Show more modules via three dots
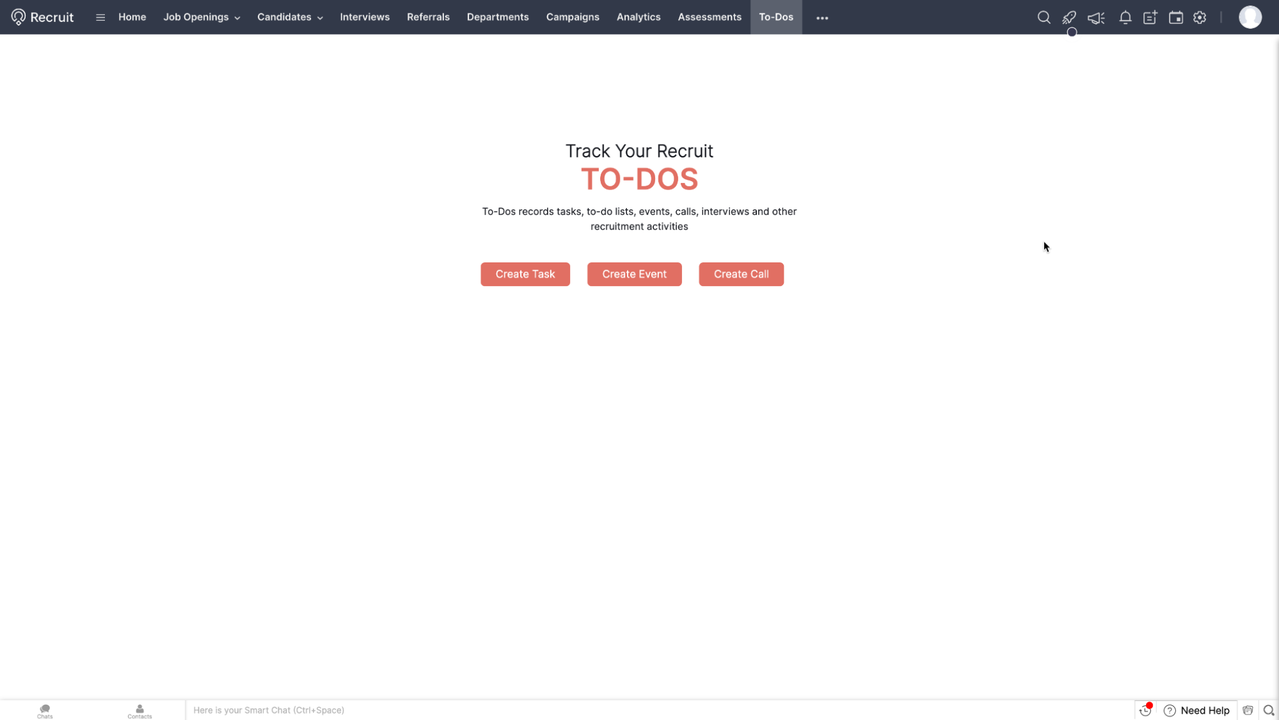 (x=822, y=17)
